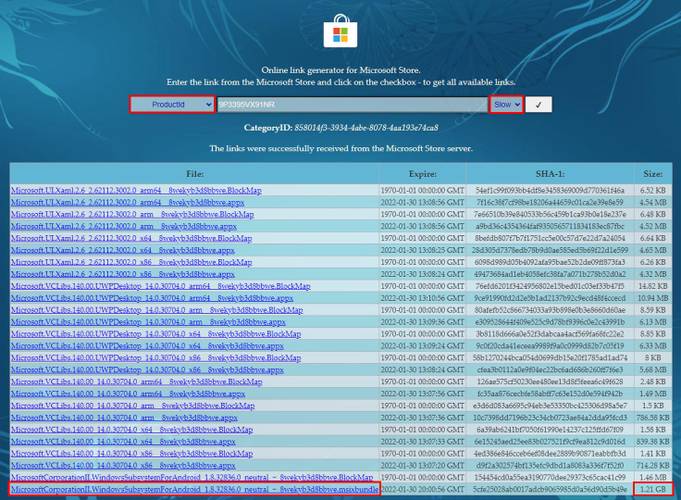Open VCLibs UWPDesktop arm BlockMap link
This screenshot has height=500, width=681.
pos(157,310)
